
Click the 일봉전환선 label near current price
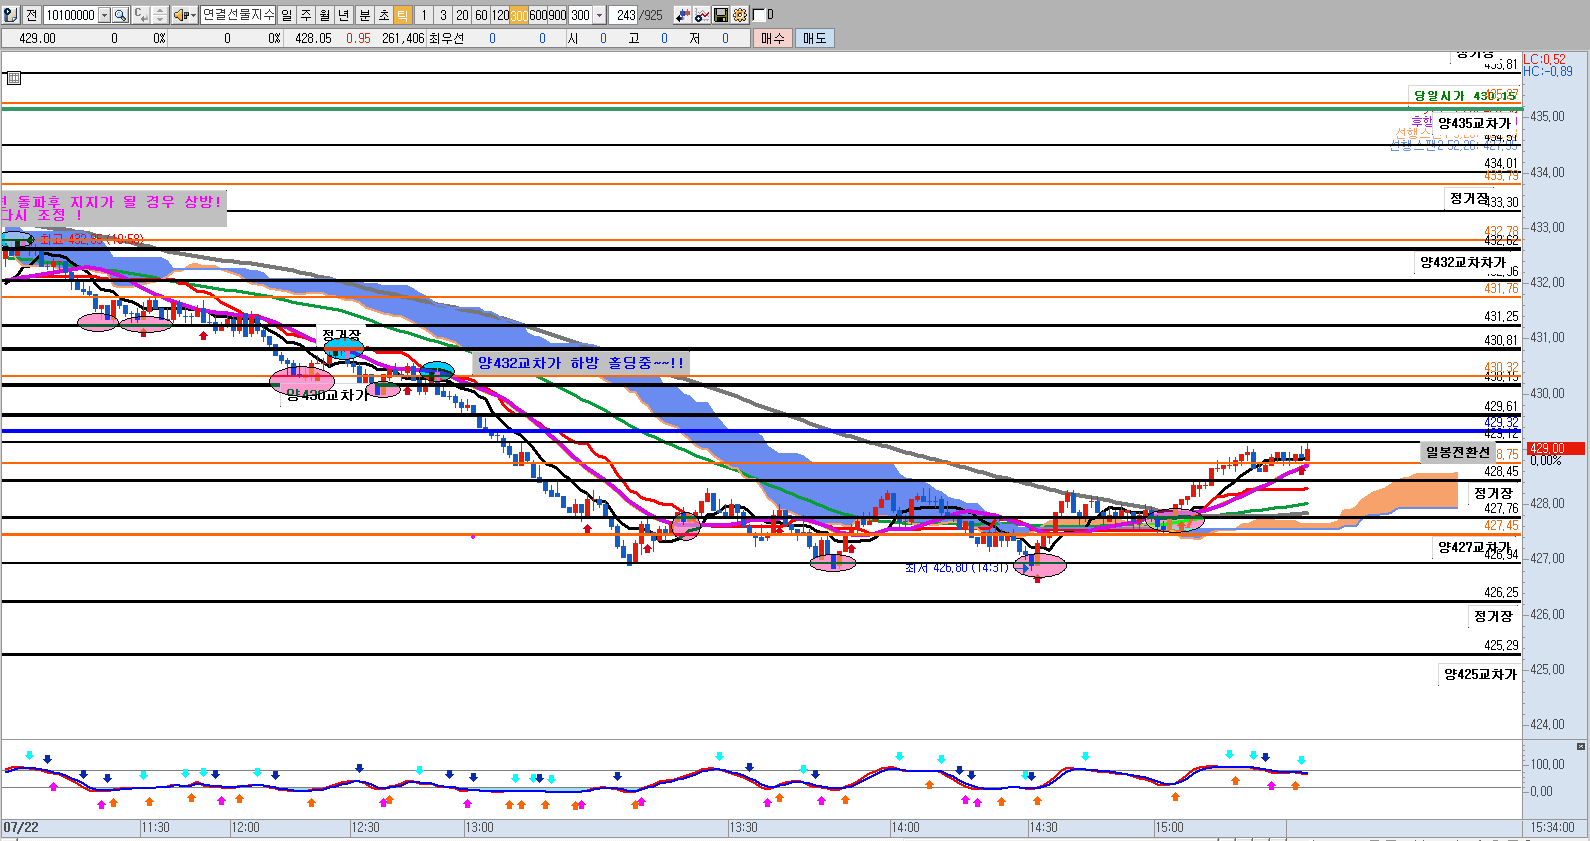[x=1457, y=452]
